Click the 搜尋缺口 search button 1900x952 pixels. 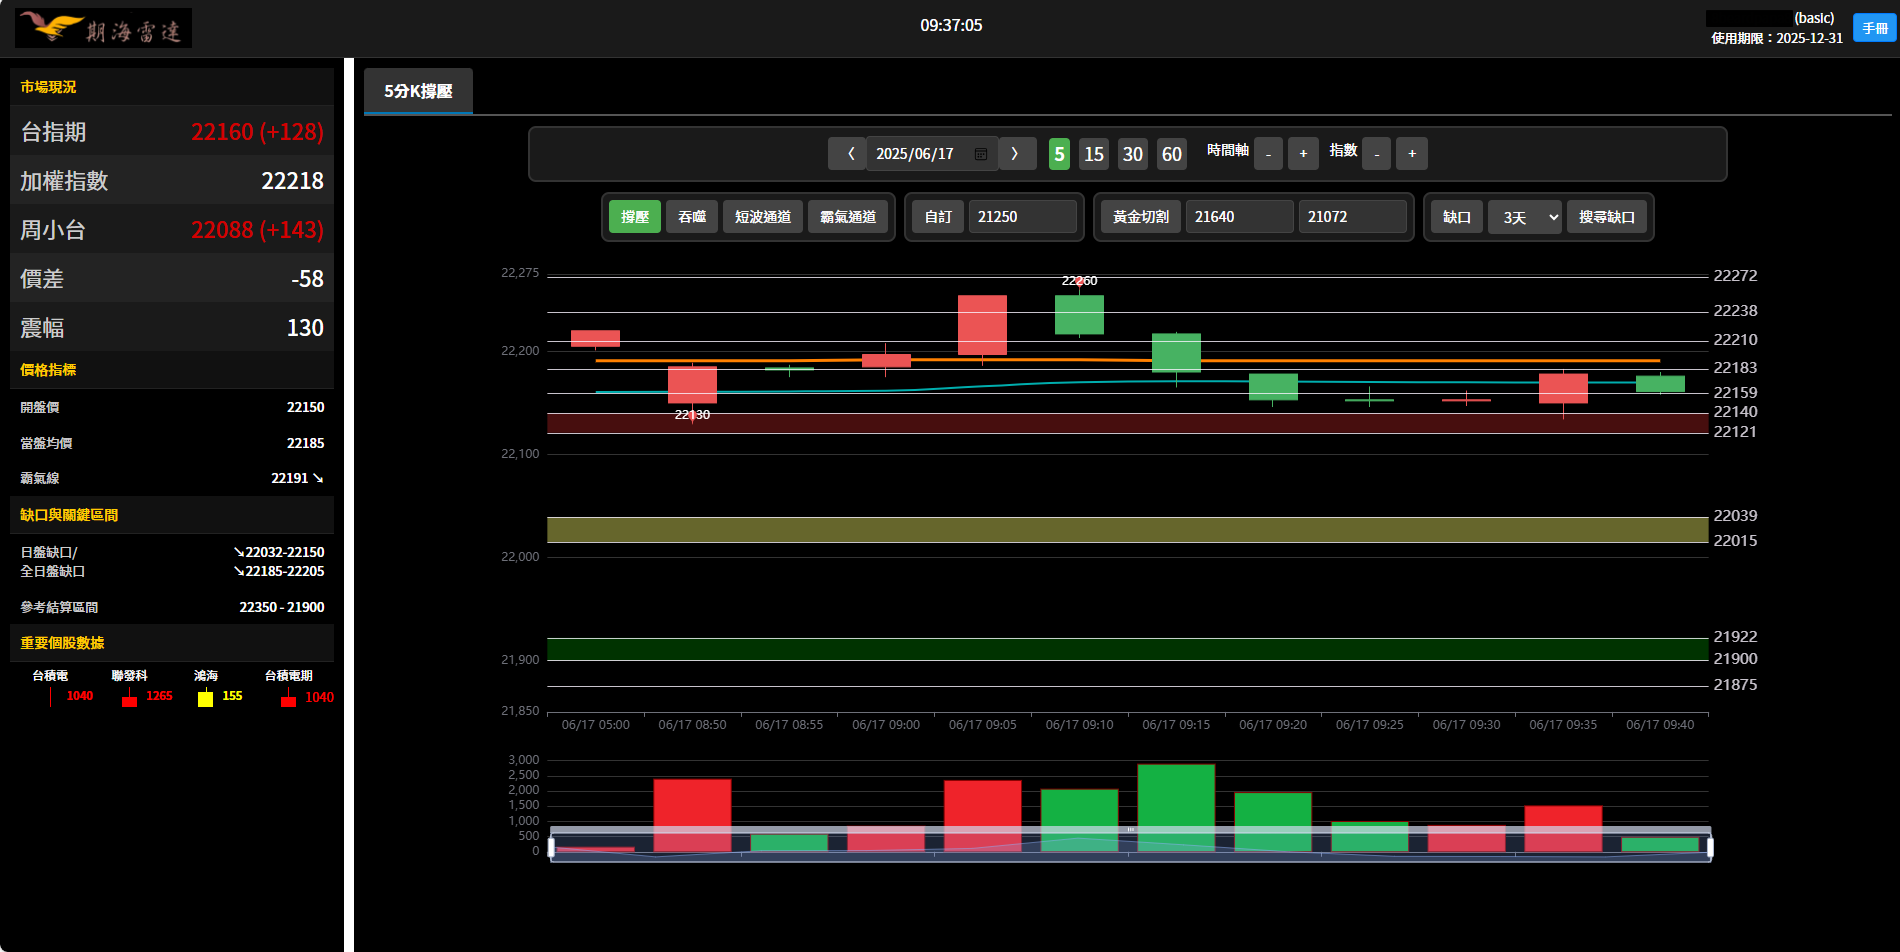pos(1606,217)
